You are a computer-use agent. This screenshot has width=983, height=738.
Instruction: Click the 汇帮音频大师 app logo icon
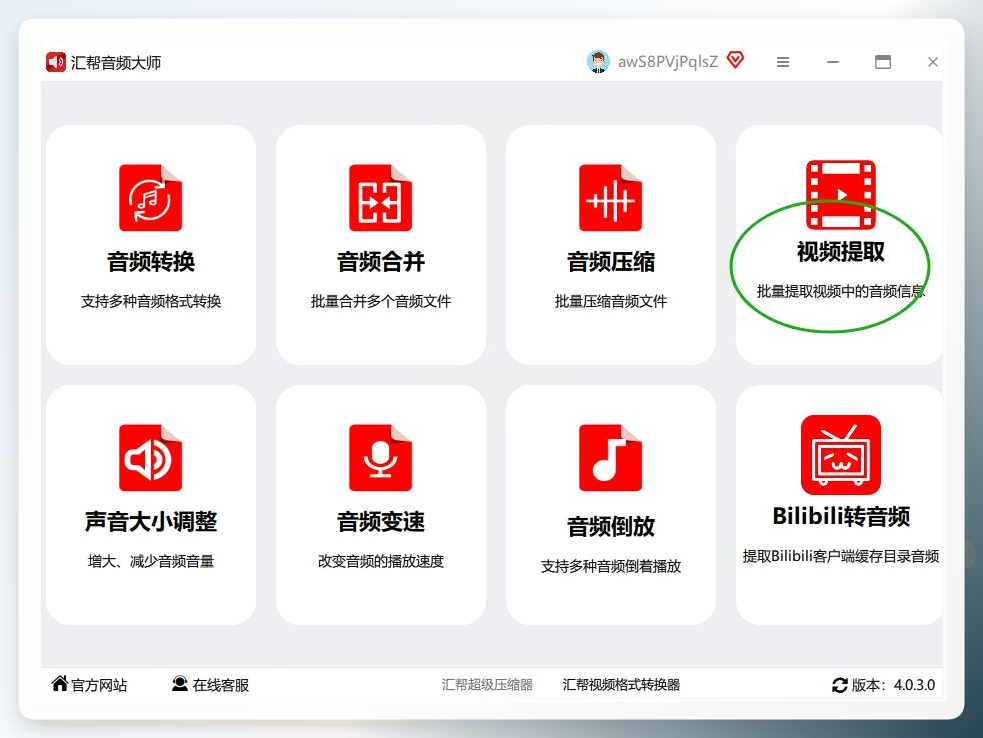tap(56, 62)
